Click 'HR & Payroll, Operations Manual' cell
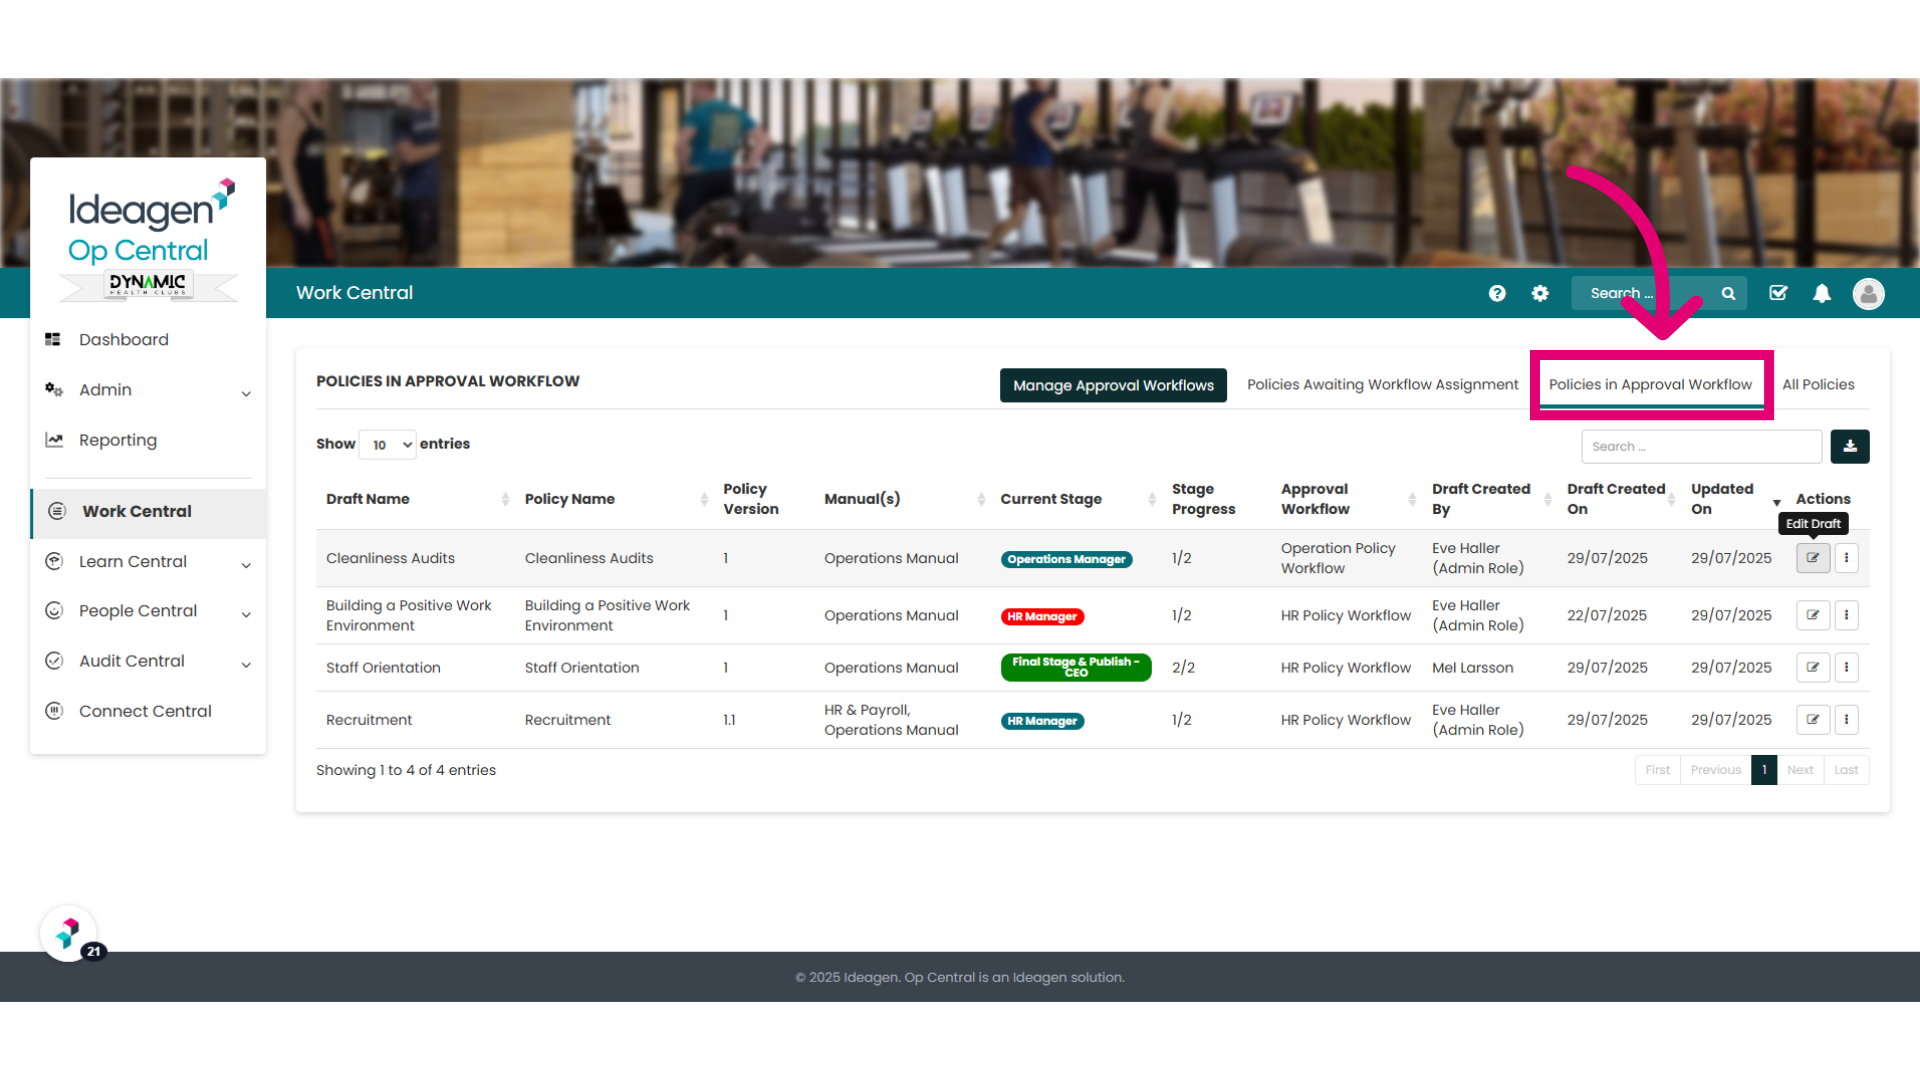 [x=891, y=719]
